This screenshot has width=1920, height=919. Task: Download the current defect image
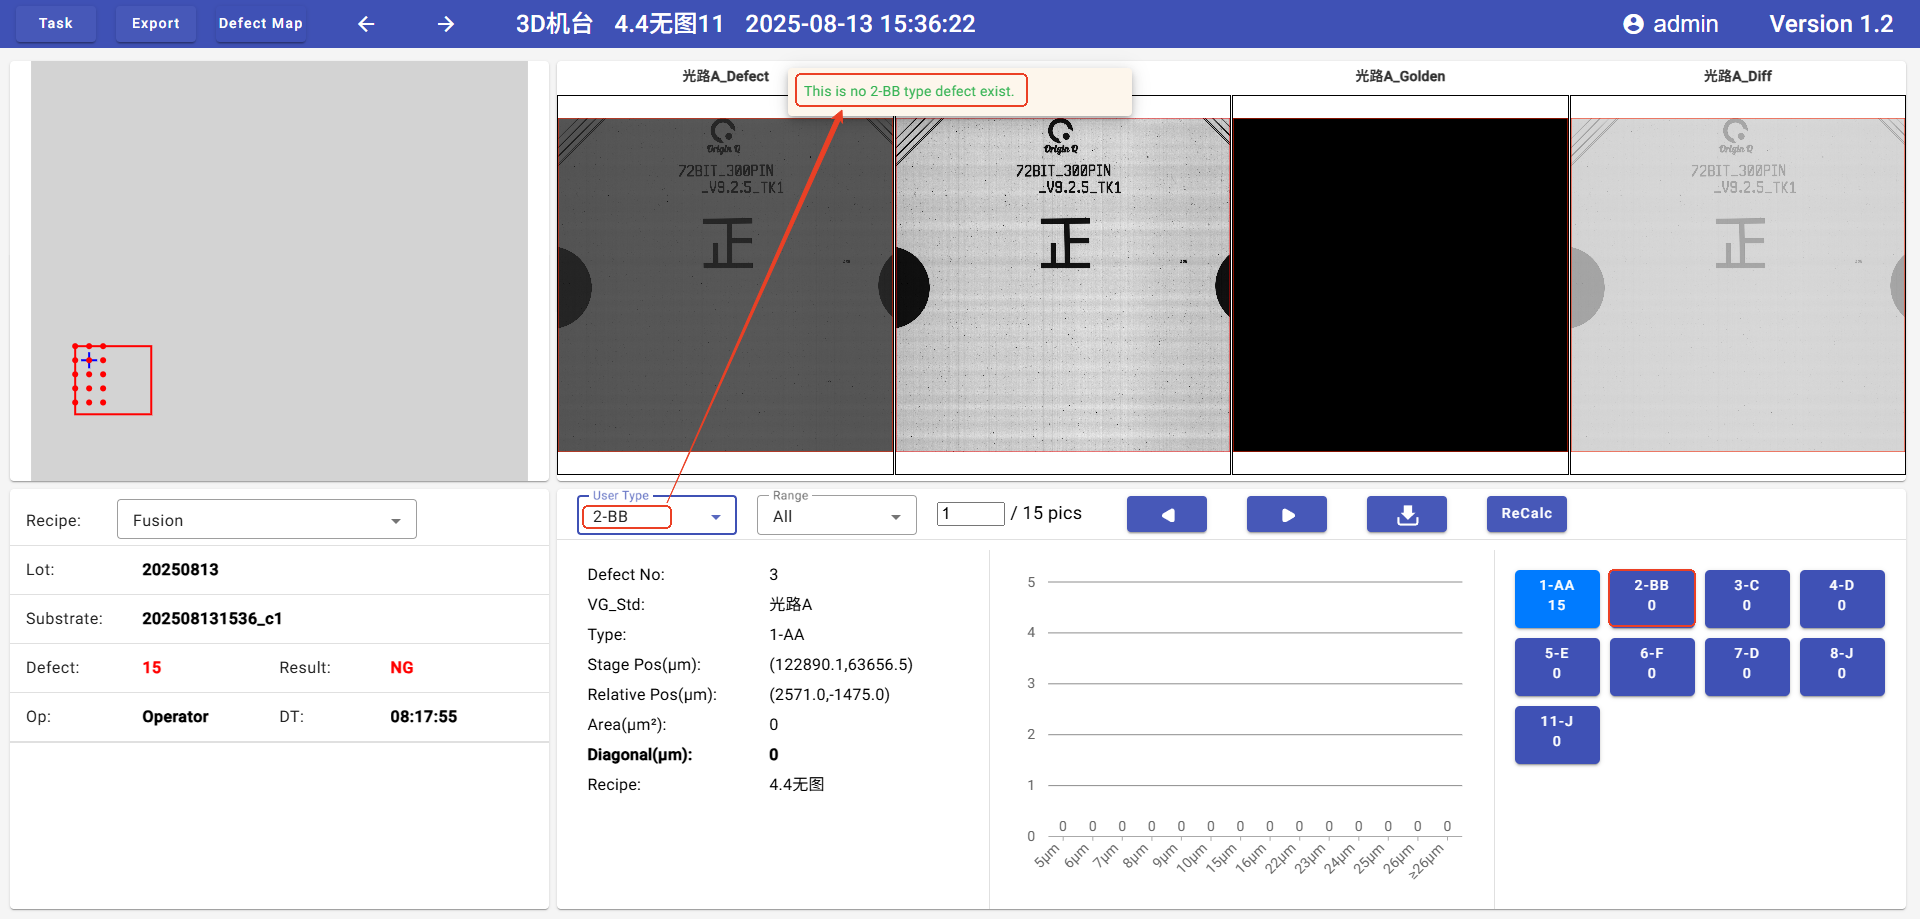pyautogui.click(x=1406, y=514)
